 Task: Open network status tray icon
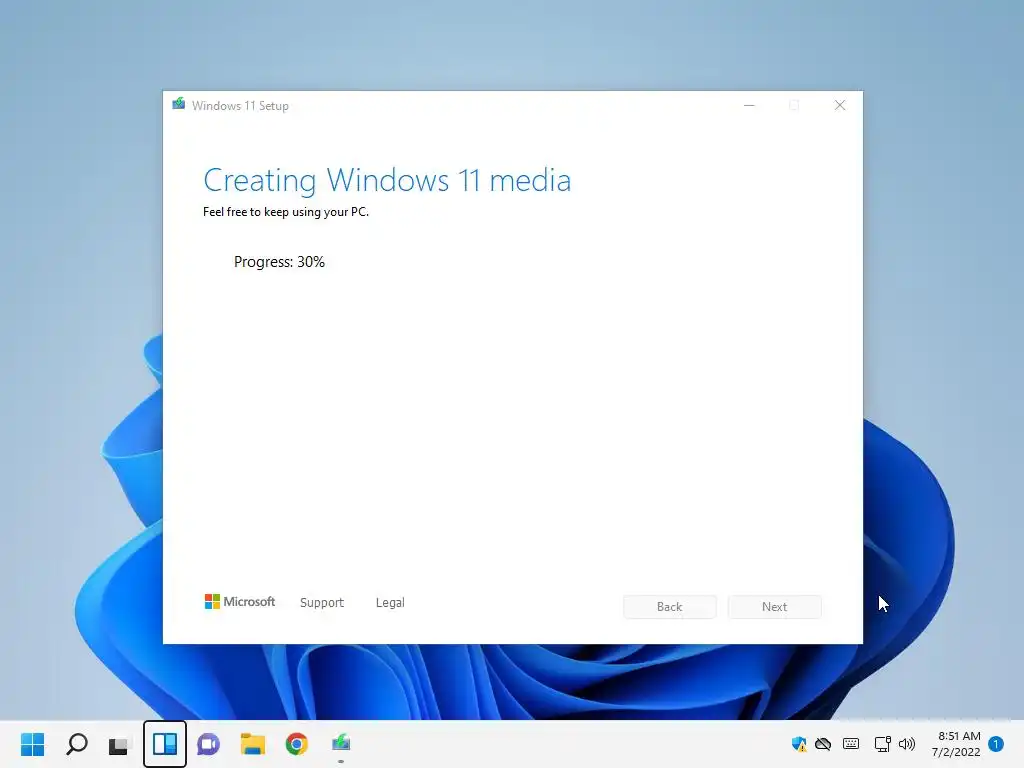[x=882, y=744]
